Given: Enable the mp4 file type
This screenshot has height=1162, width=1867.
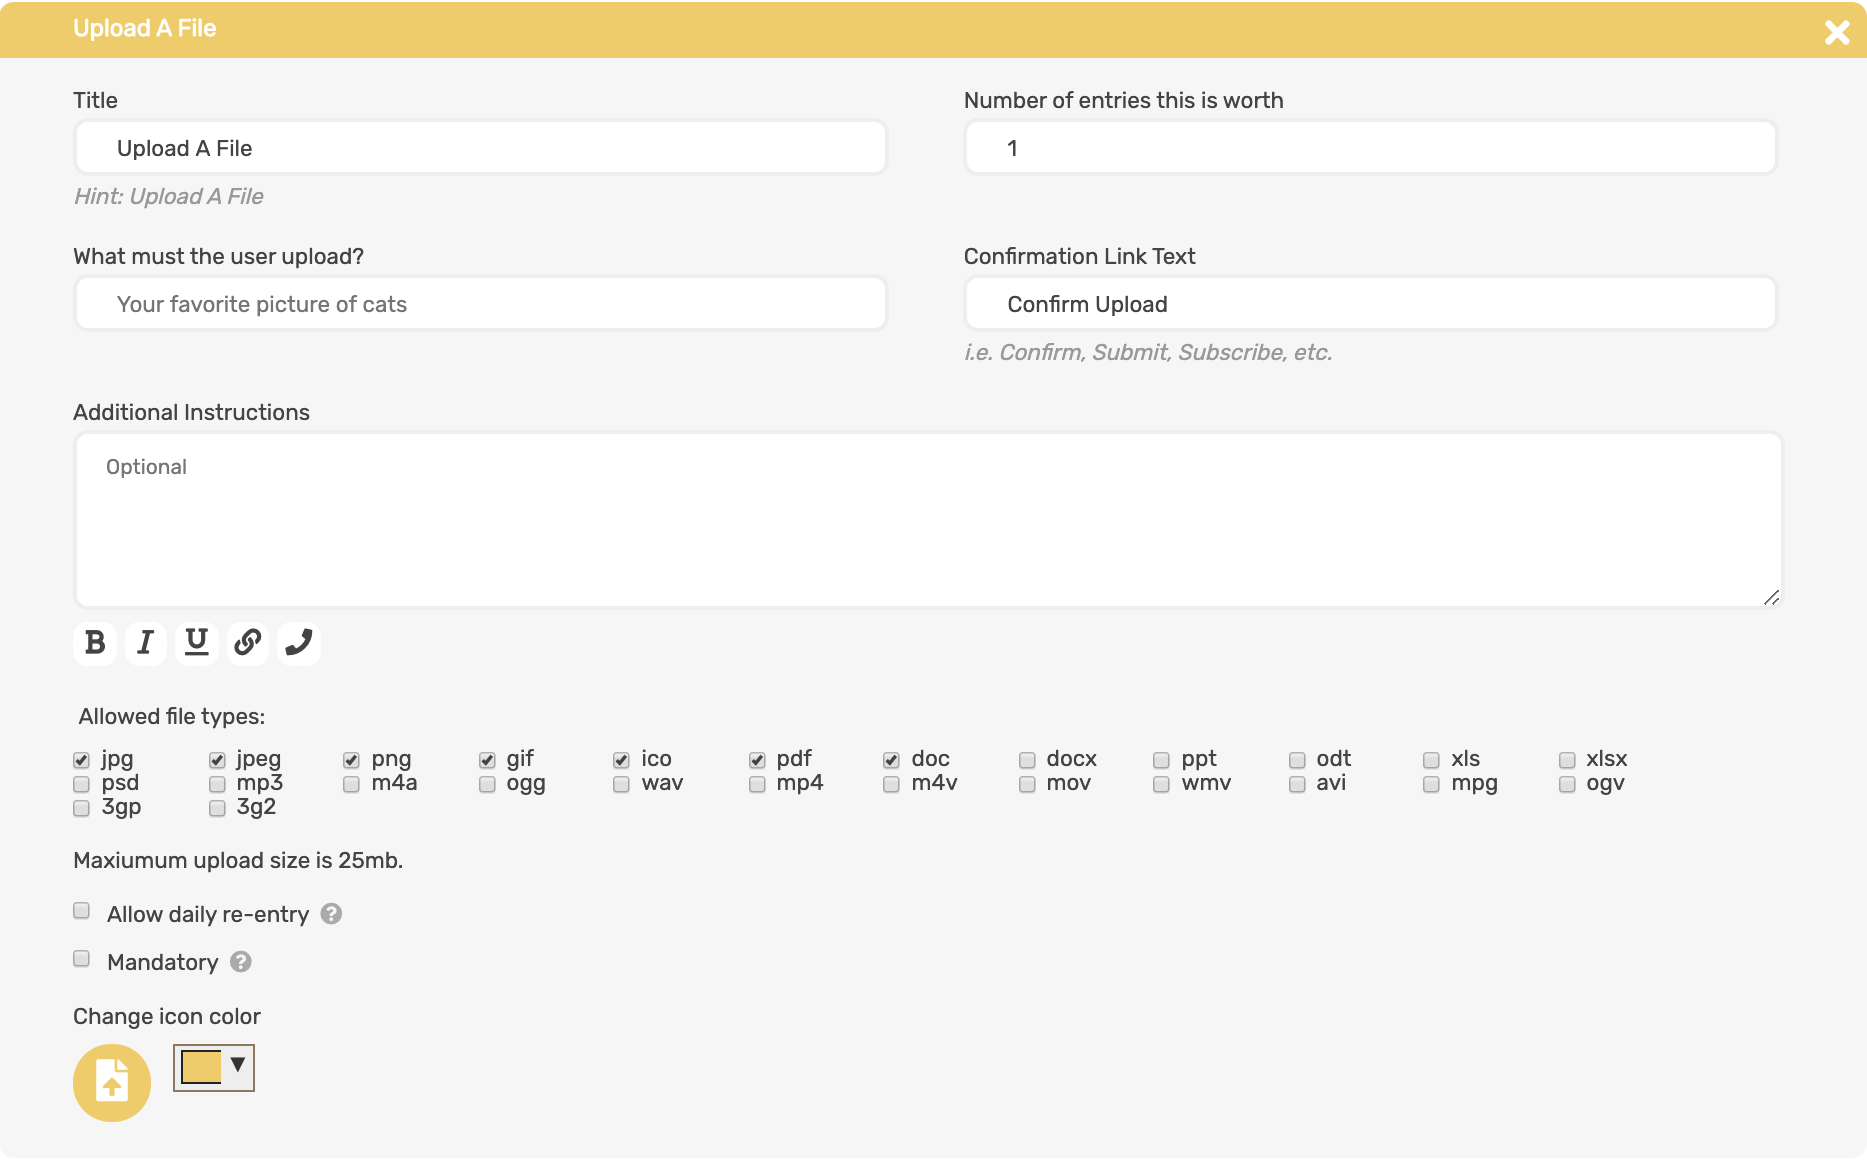Looking at the screenshot, I should point(756,784).
